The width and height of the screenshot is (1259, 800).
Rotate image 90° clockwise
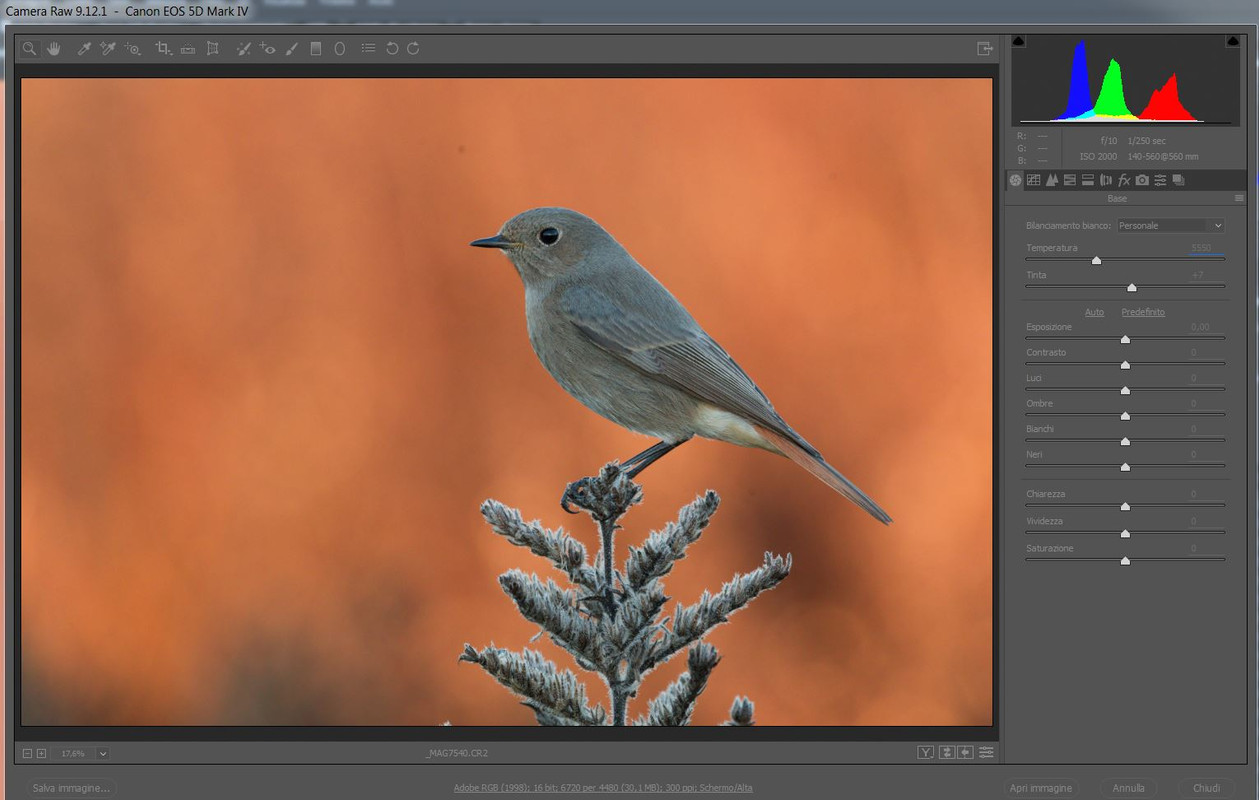coord(413,48)
